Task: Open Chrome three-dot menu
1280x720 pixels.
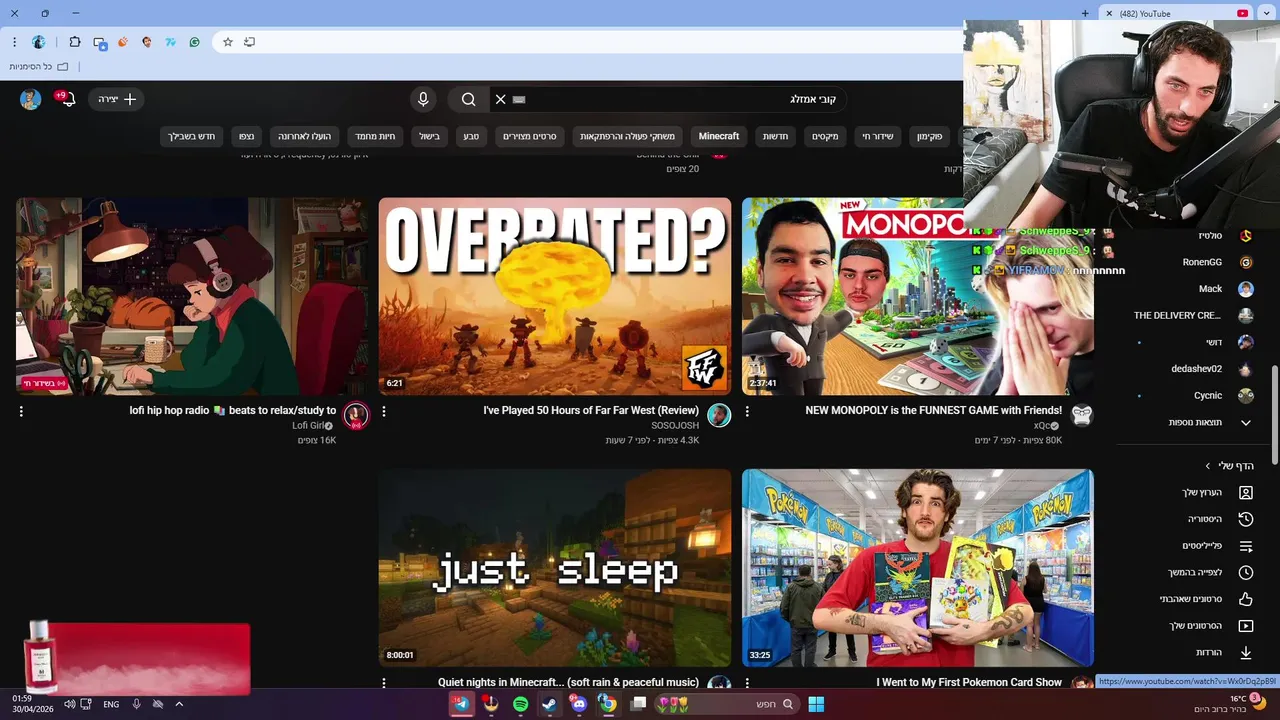Action: click(14, 42)
